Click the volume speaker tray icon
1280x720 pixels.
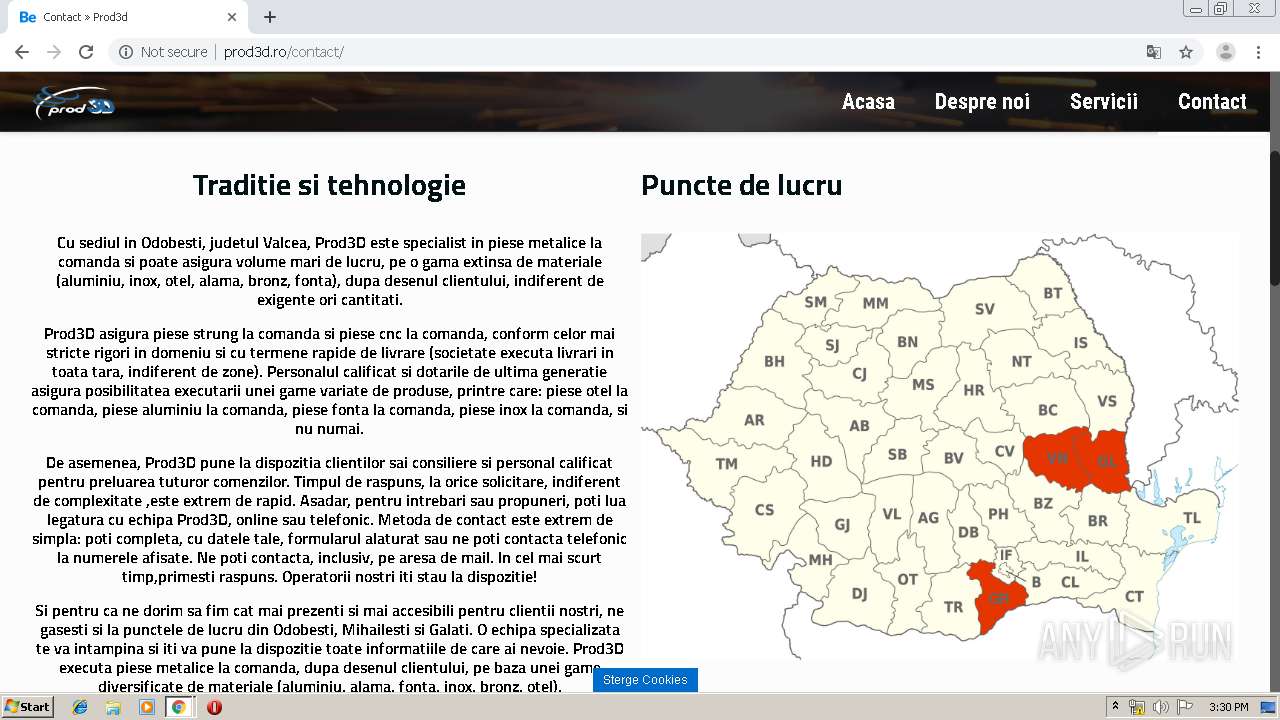click(1160, 707)
